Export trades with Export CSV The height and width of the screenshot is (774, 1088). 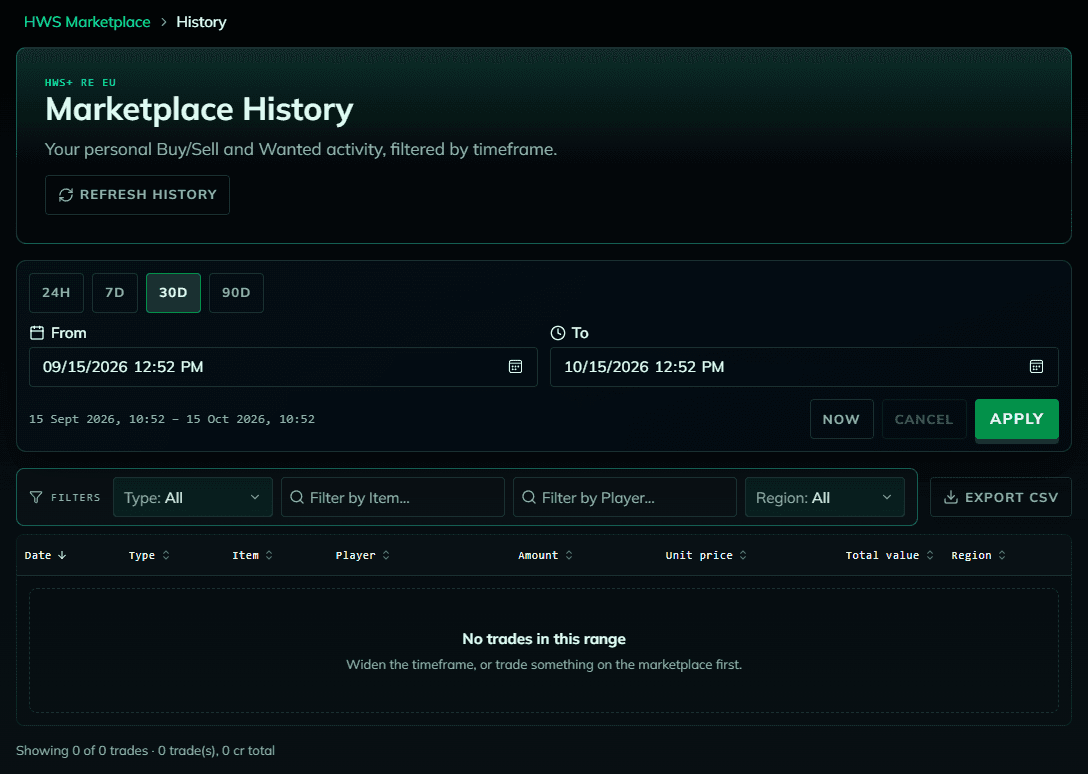1001,497
